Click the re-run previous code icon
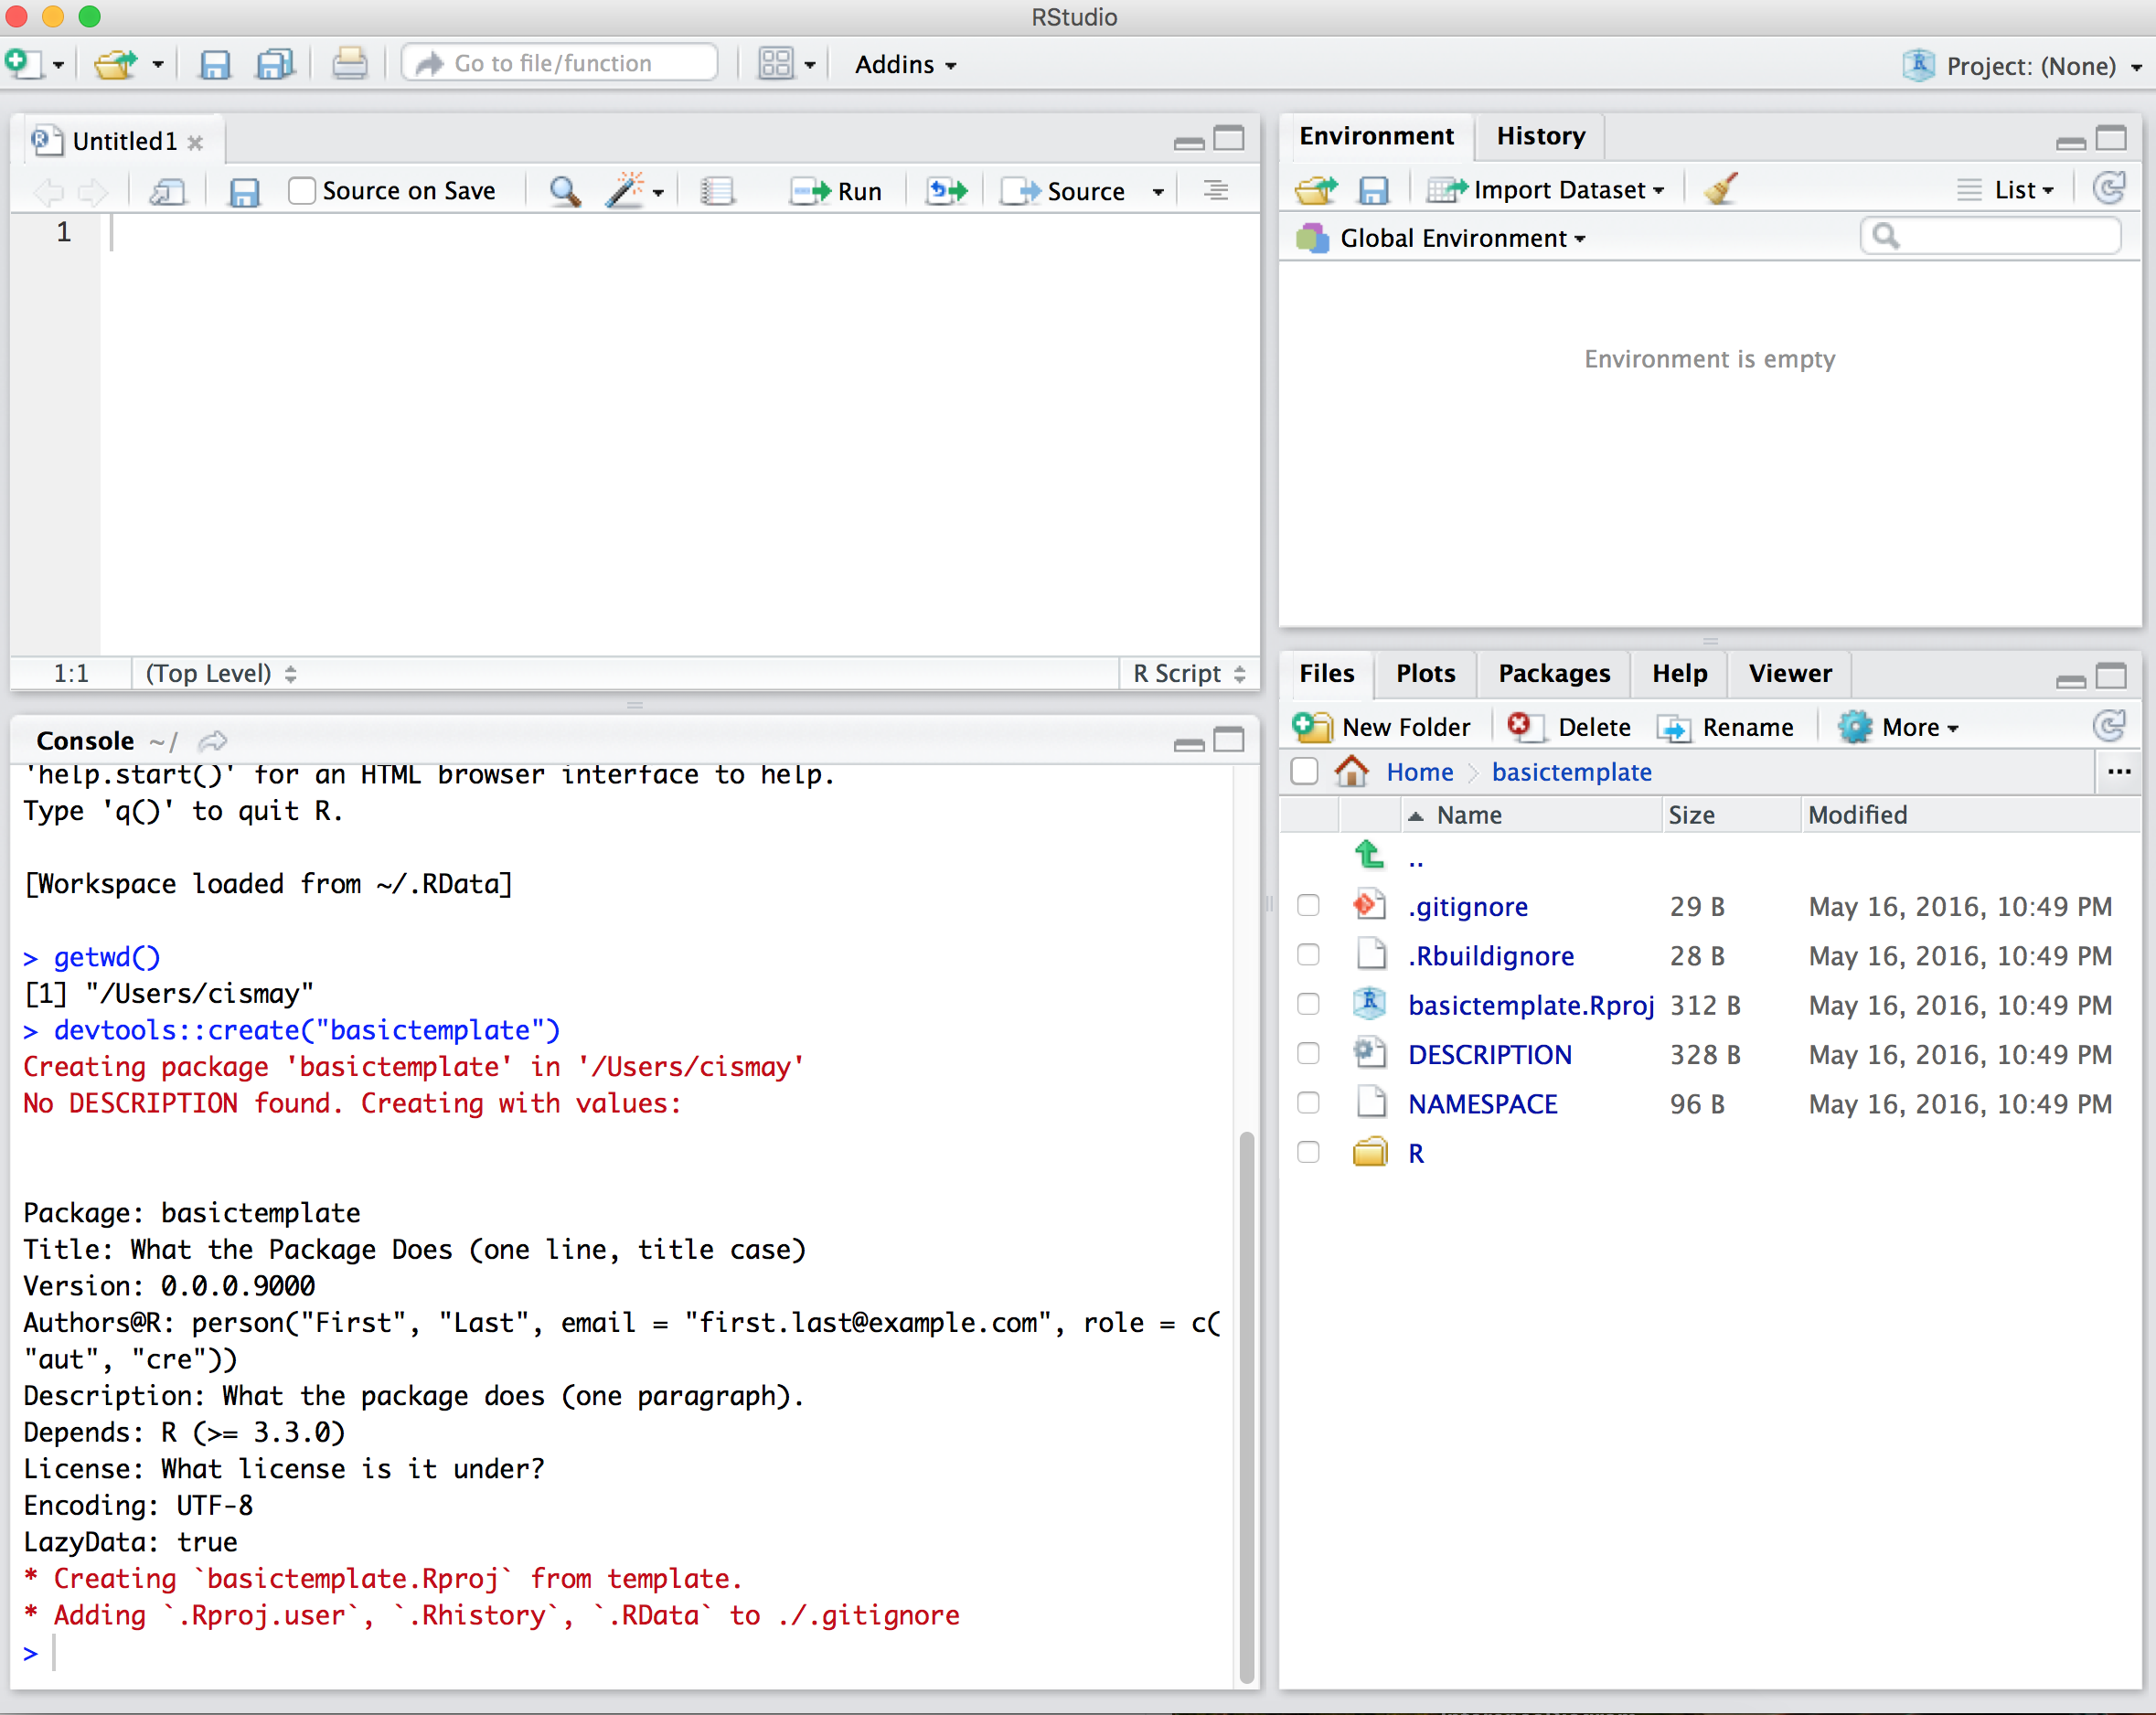This screenshot has height=1715, width=2156. click(946, 191)
